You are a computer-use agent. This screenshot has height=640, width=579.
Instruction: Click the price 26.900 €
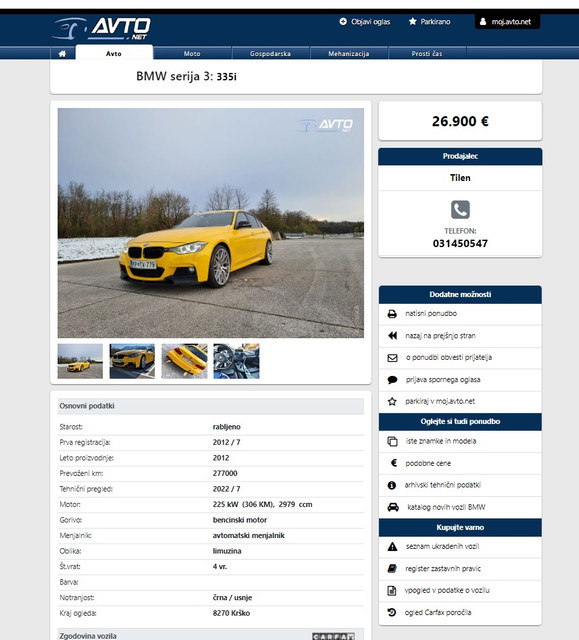[460, 121]
